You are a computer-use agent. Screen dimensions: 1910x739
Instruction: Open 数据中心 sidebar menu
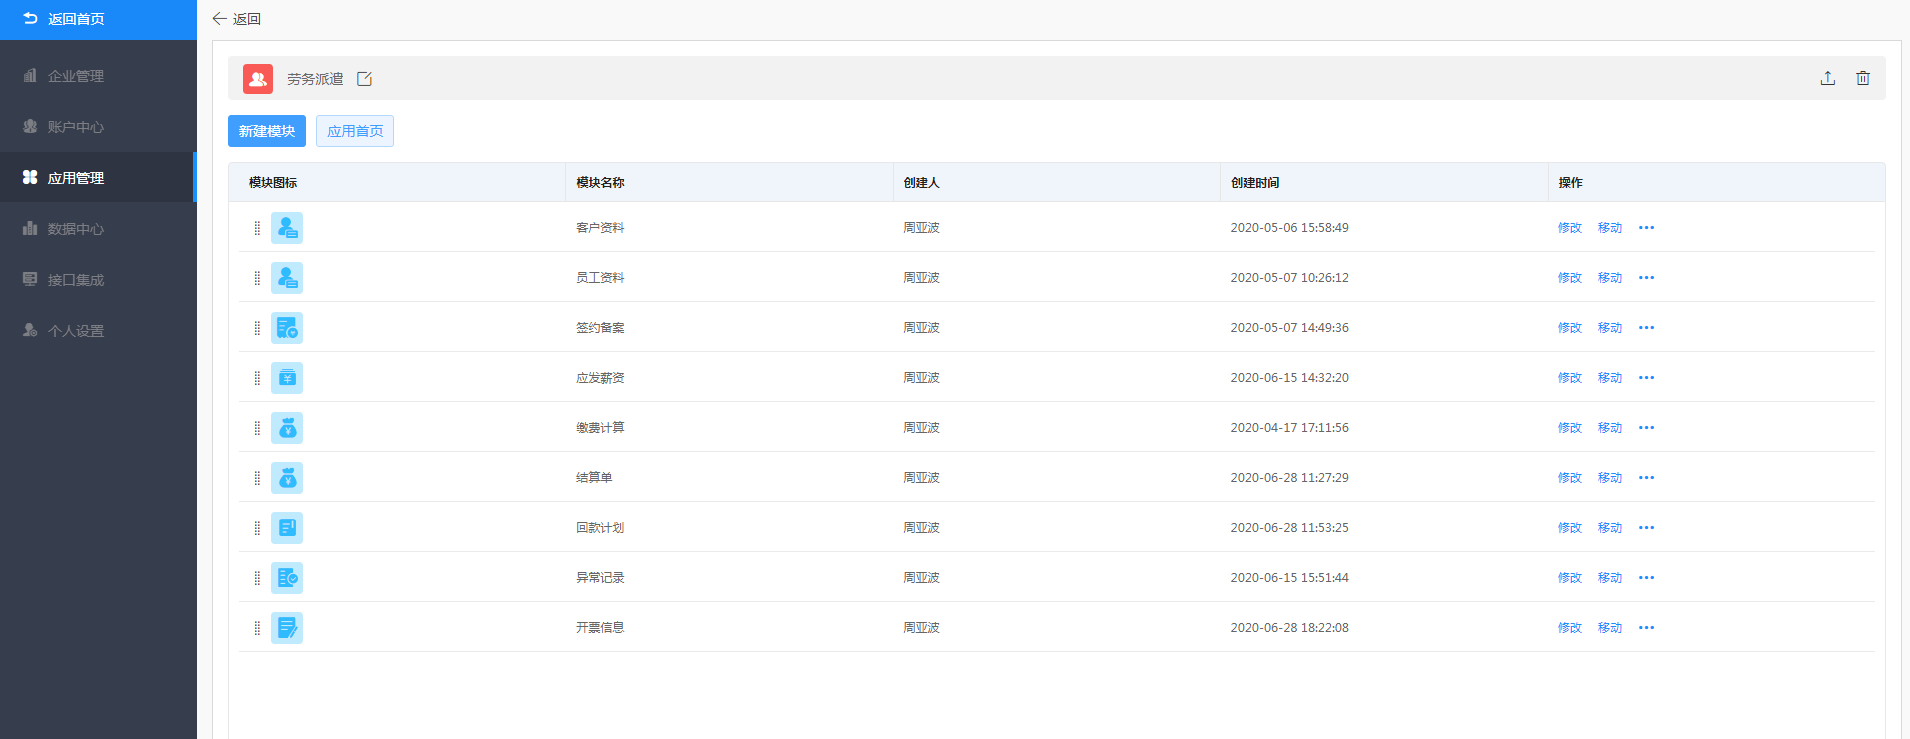[x=98, y=229]
